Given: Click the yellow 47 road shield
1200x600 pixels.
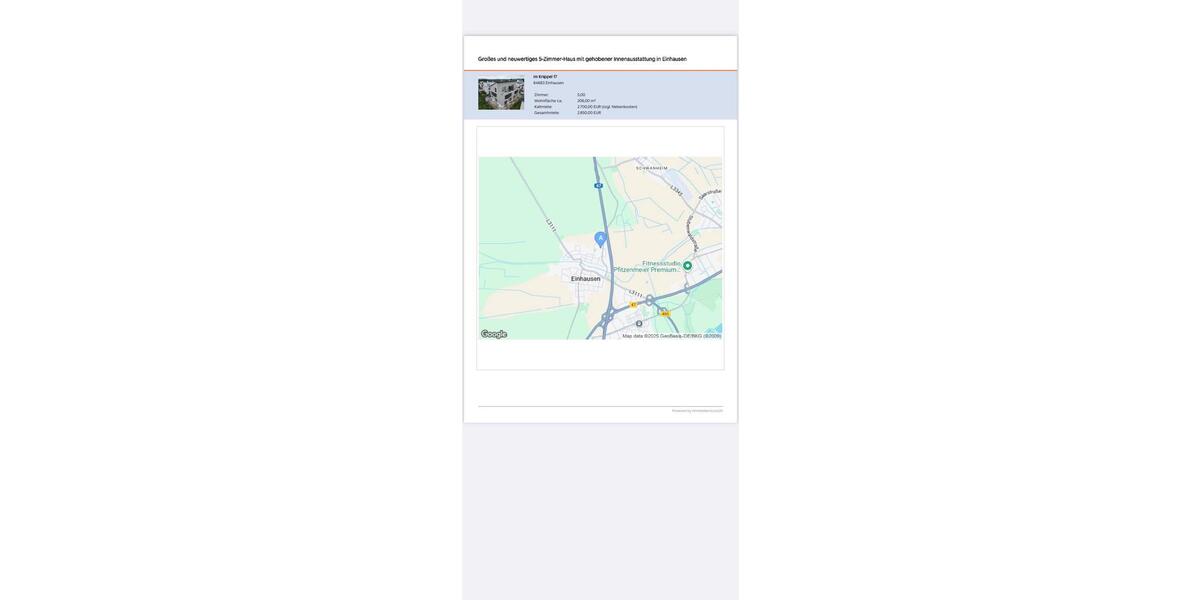Looking at the screenshot, I should pyautogui.click(x=634, y=304).
